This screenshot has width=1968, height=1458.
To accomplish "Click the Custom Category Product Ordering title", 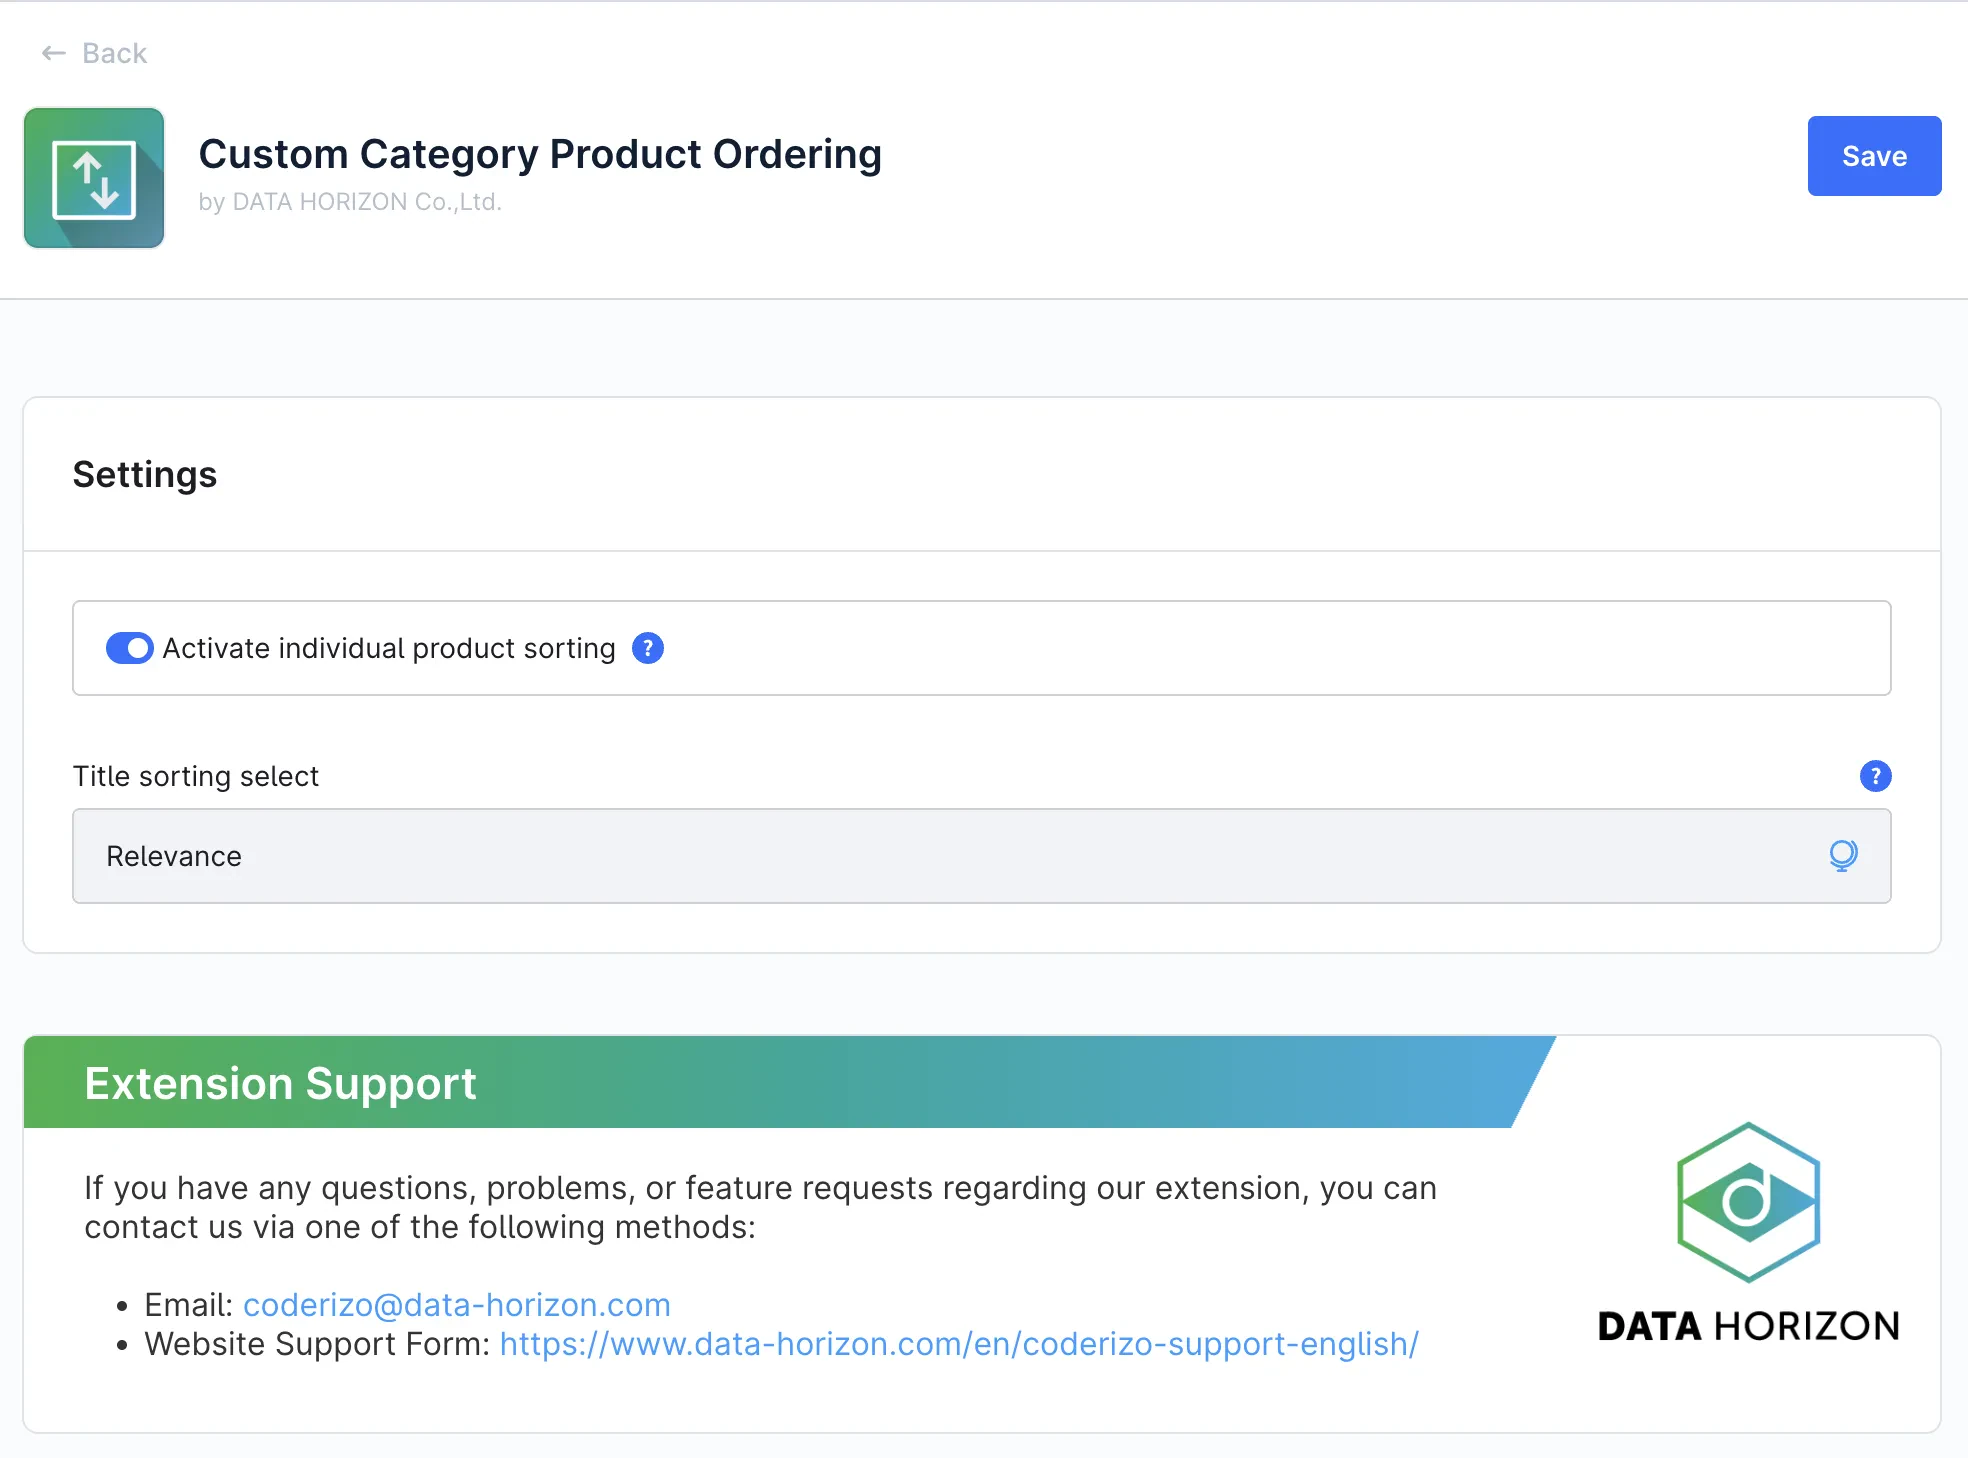I will [540, 154].
